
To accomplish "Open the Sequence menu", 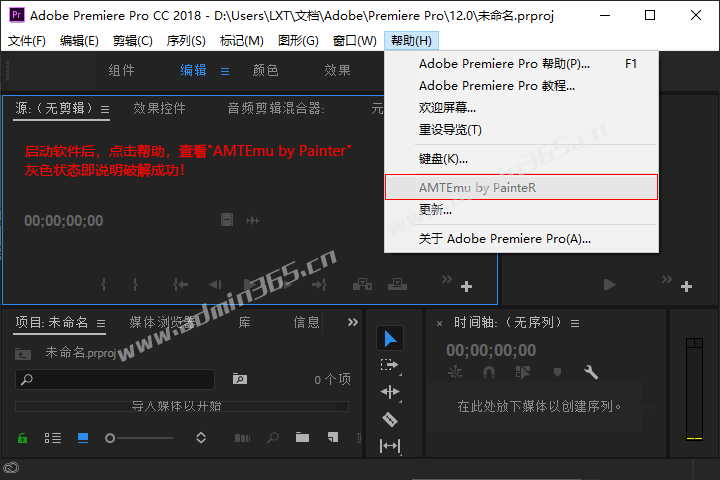I will 186,41.
